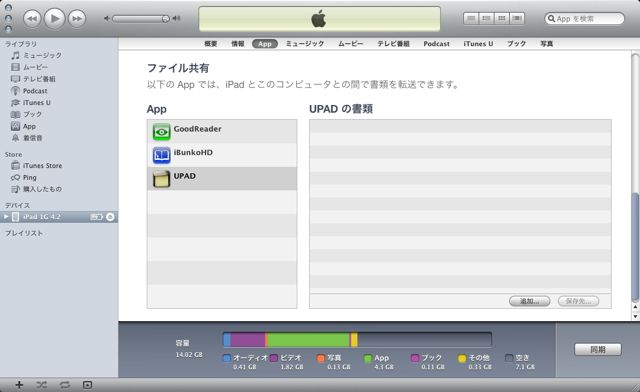The image size is (640, 392).
Task: Click the add playlist plus button
Action: 19,385
